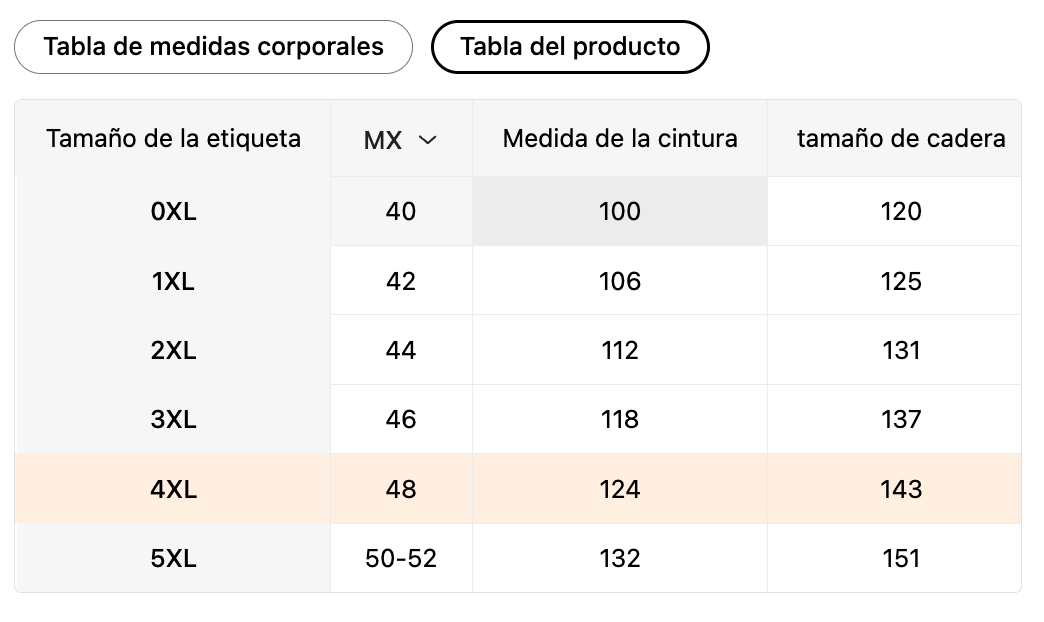
Task: Click hip value 143 in 4XL row
Action: (901, 489)
